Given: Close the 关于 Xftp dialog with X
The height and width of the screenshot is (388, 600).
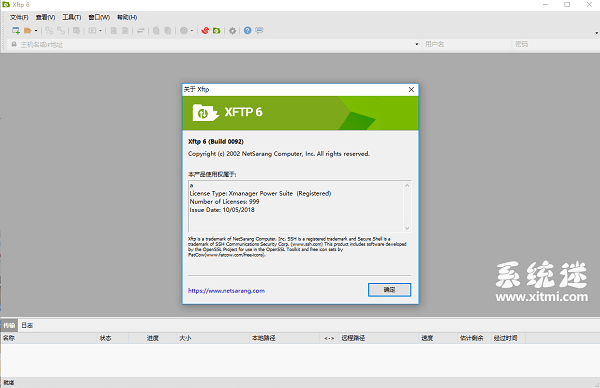Looking at the screenshot, I should click(411, 90).
